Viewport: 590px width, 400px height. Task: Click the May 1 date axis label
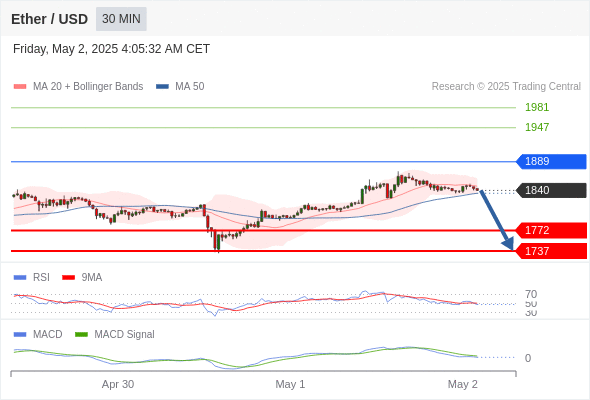click(x=290, y=384)
